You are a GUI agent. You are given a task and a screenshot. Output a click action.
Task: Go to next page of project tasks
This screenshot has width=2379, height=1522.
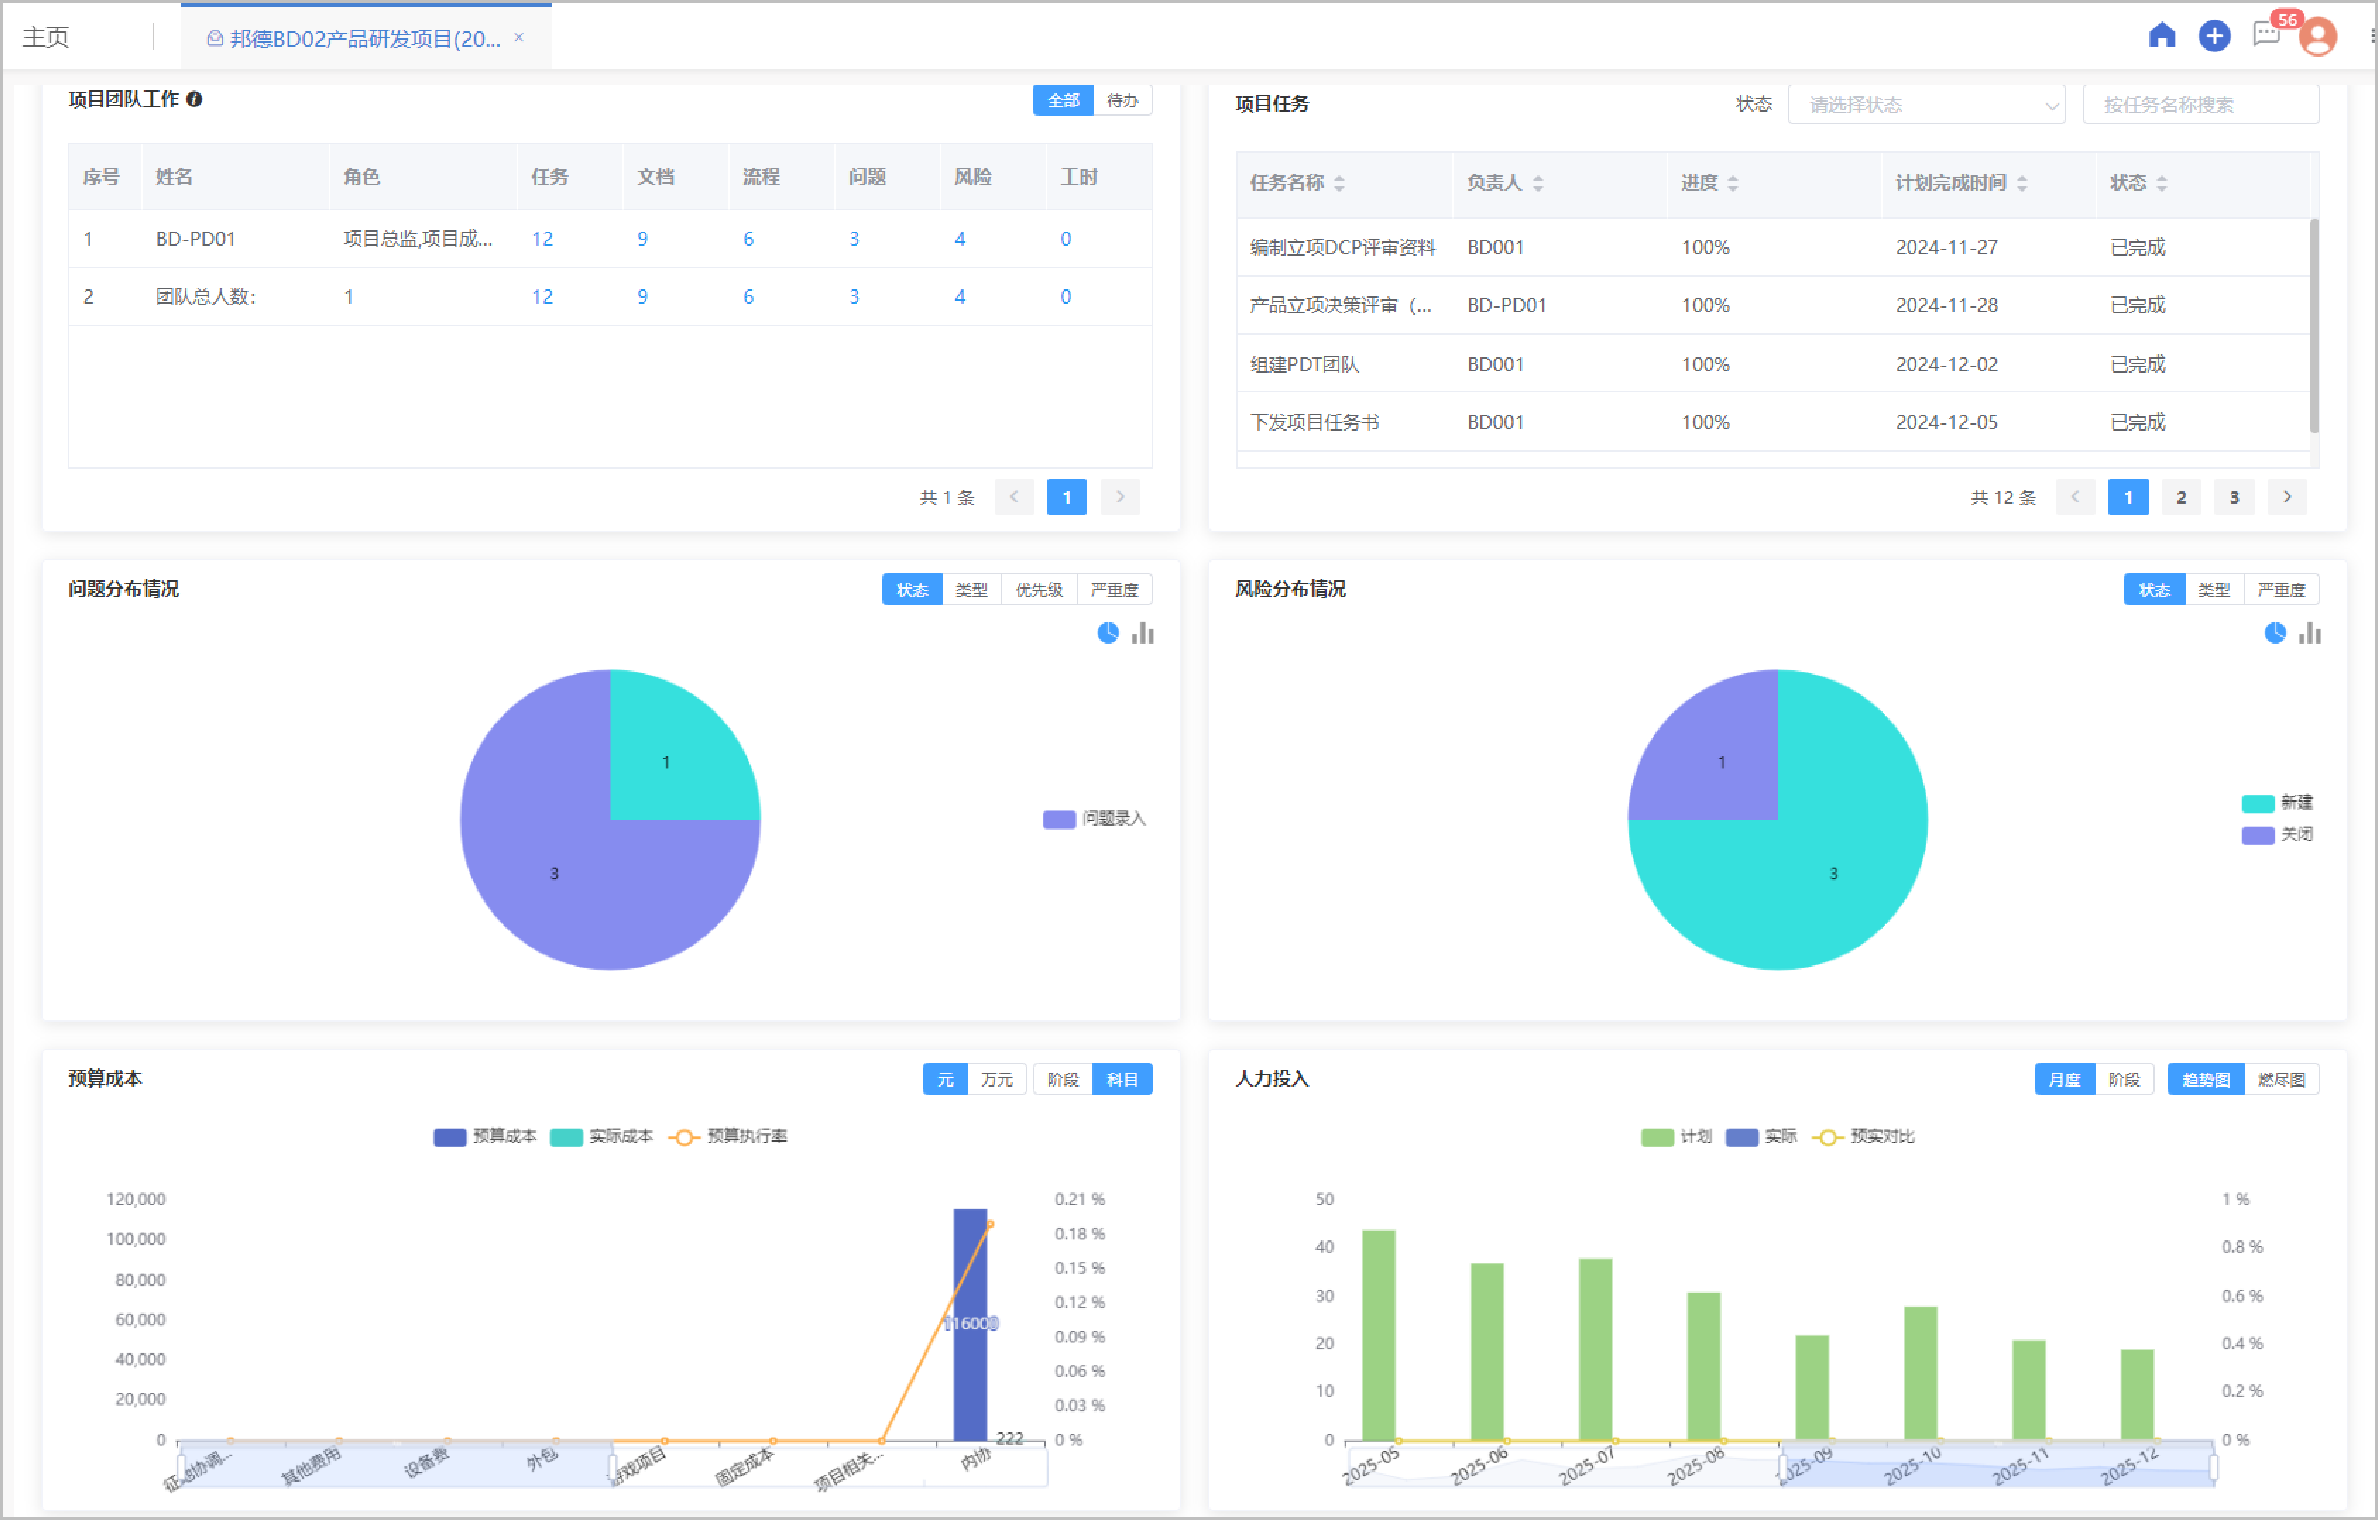(2288, 497)
